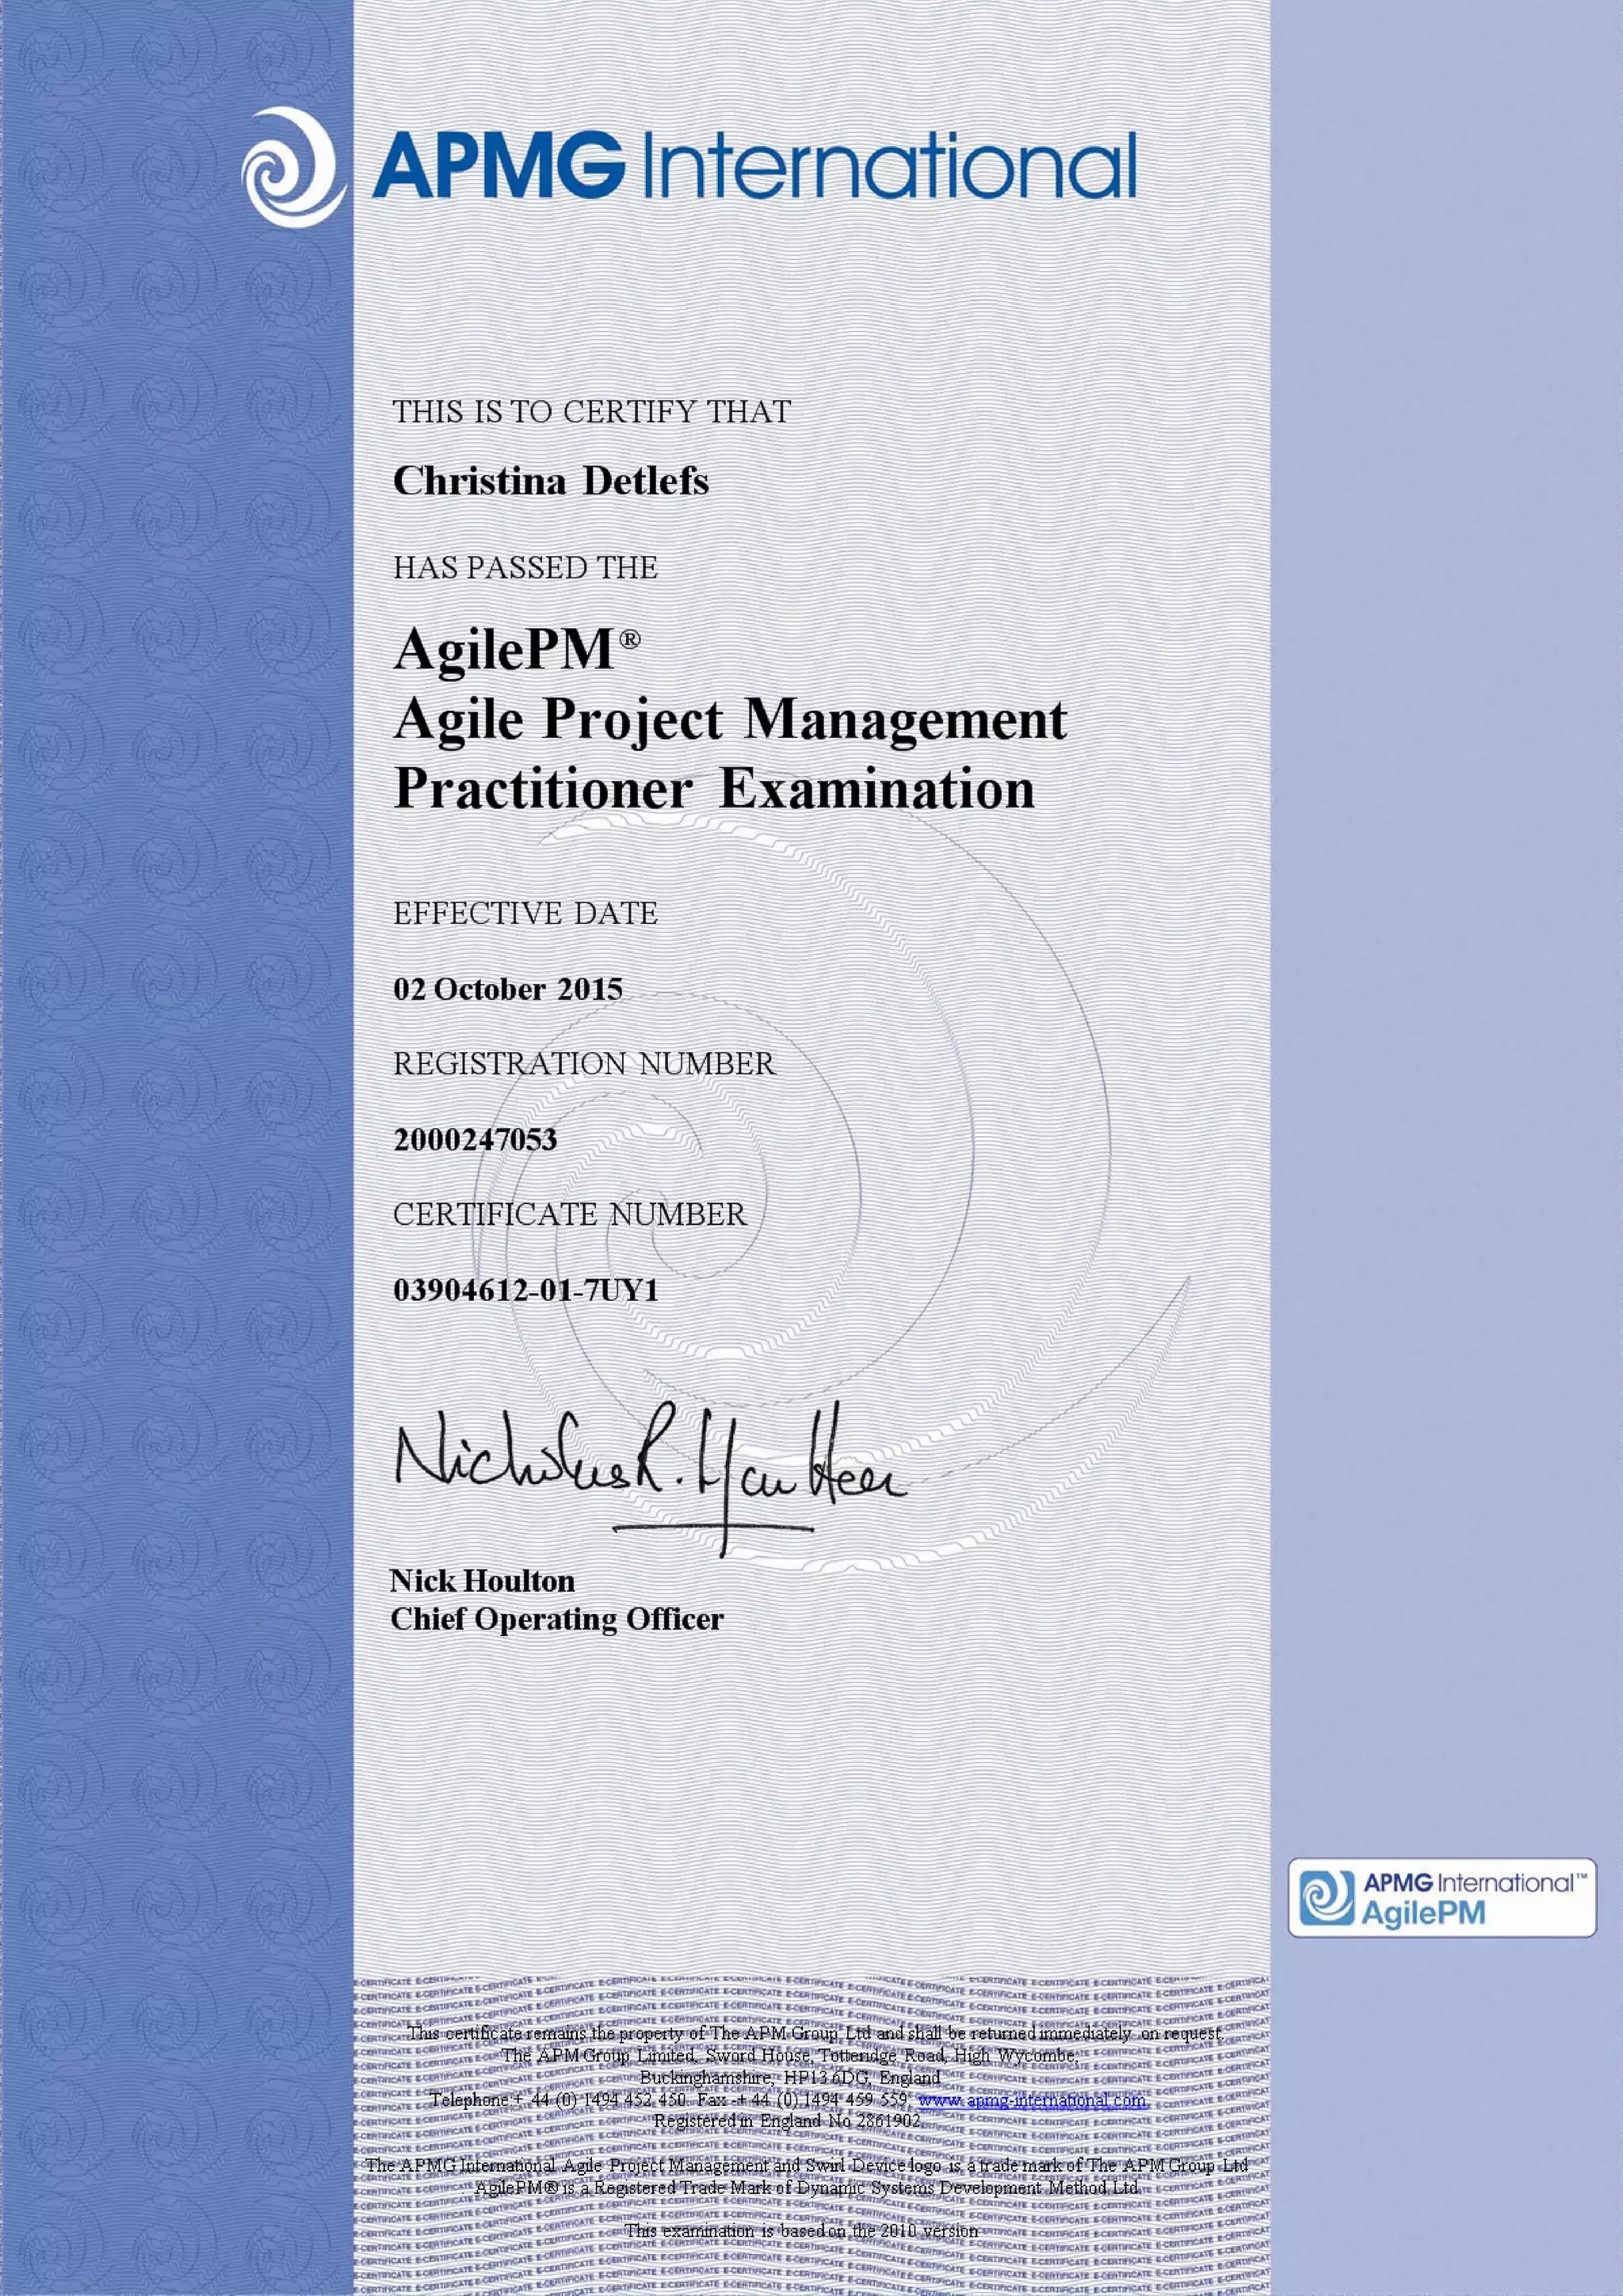Click the CERTIFICATE NUMBER label

[569, 1214]
